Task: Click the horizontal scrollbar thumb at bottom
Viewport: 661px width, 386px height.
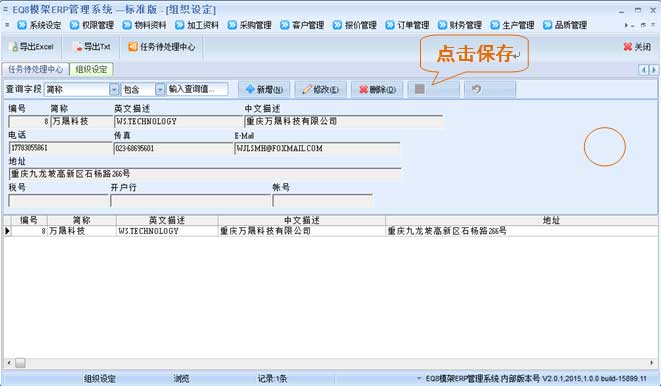Action: (x=20, y=363)
